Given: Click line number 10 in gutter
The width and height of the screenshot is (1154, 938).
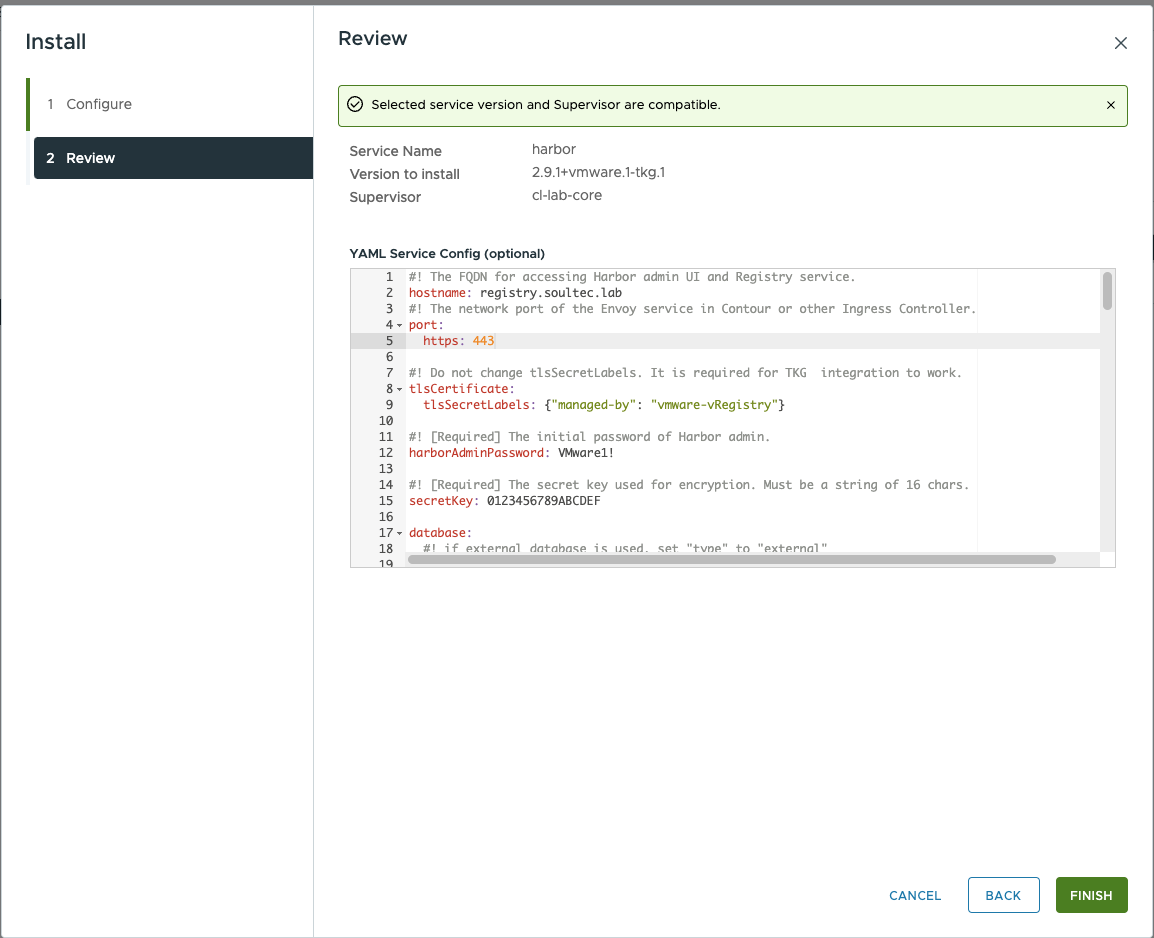Looking at the screenshot, I should pyautogui.click(x=386, y=421).
